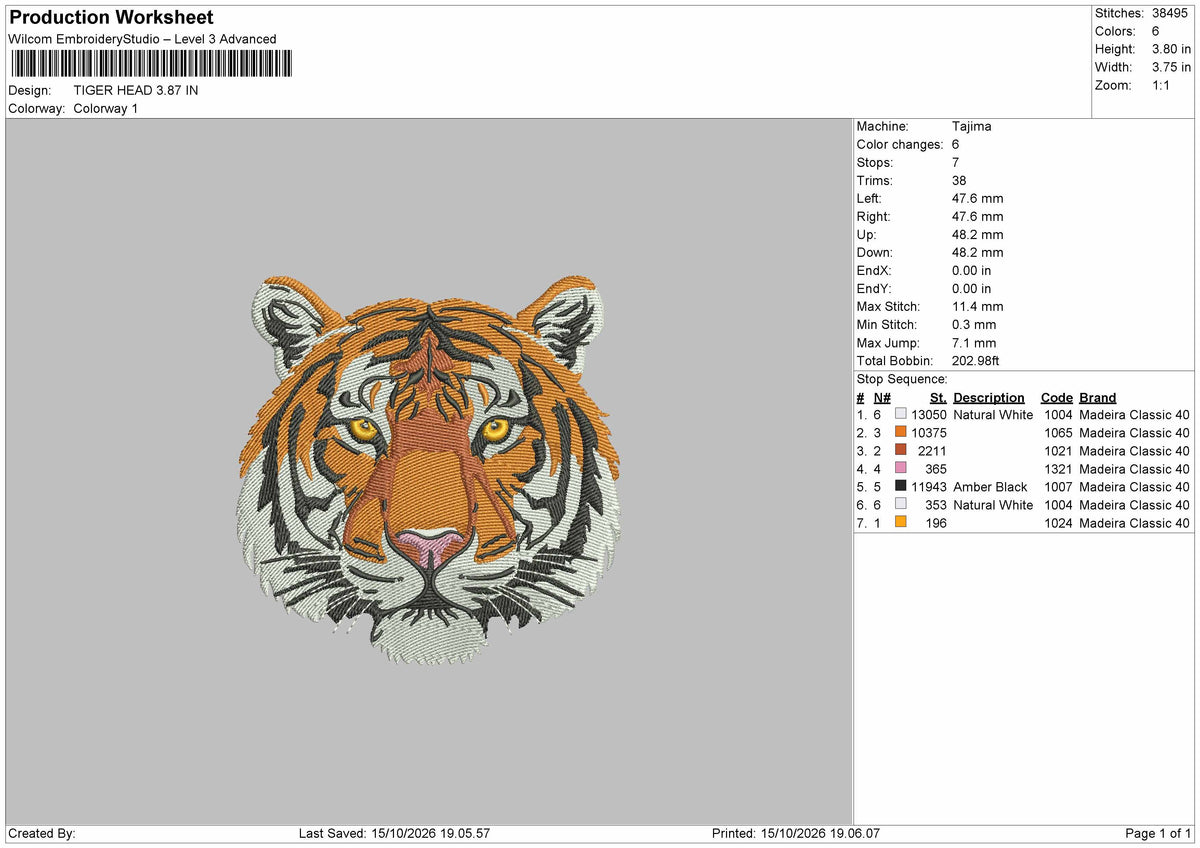Viewport: 1200px width, 848px height.
Task: Click 'Wilcom EmbroideryStudio – Level 3 Advanced' text
Action: (x=142, y=39)
